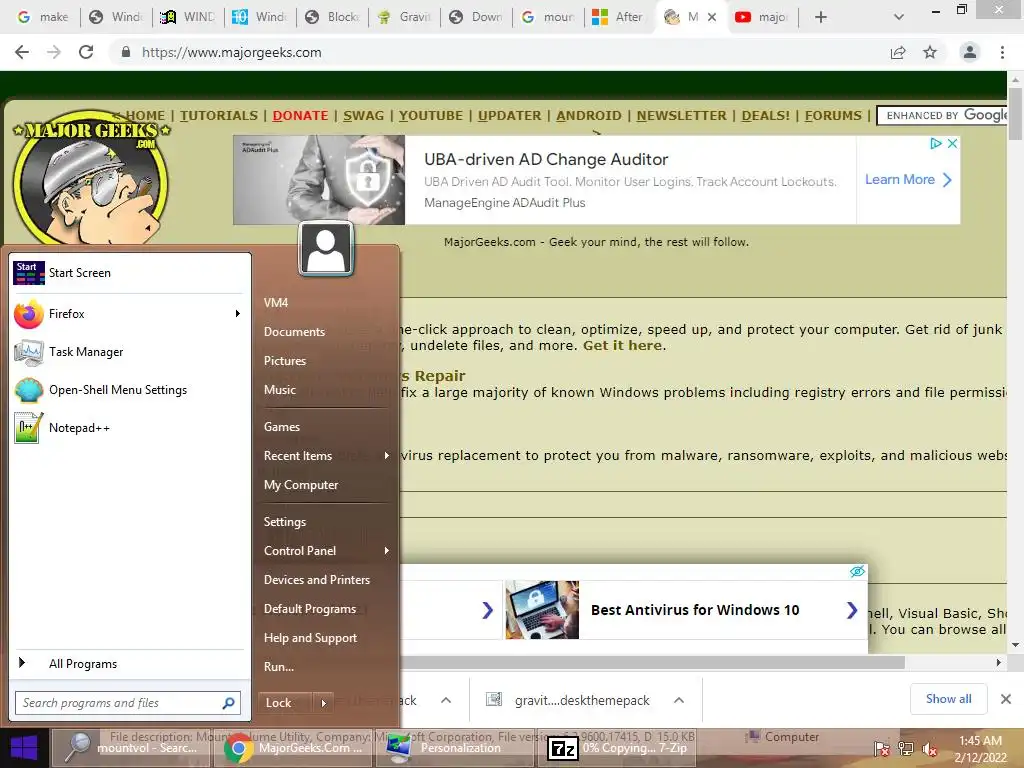
Task: Switch to the 'make' Google tab
Action: tap(42, 17)
